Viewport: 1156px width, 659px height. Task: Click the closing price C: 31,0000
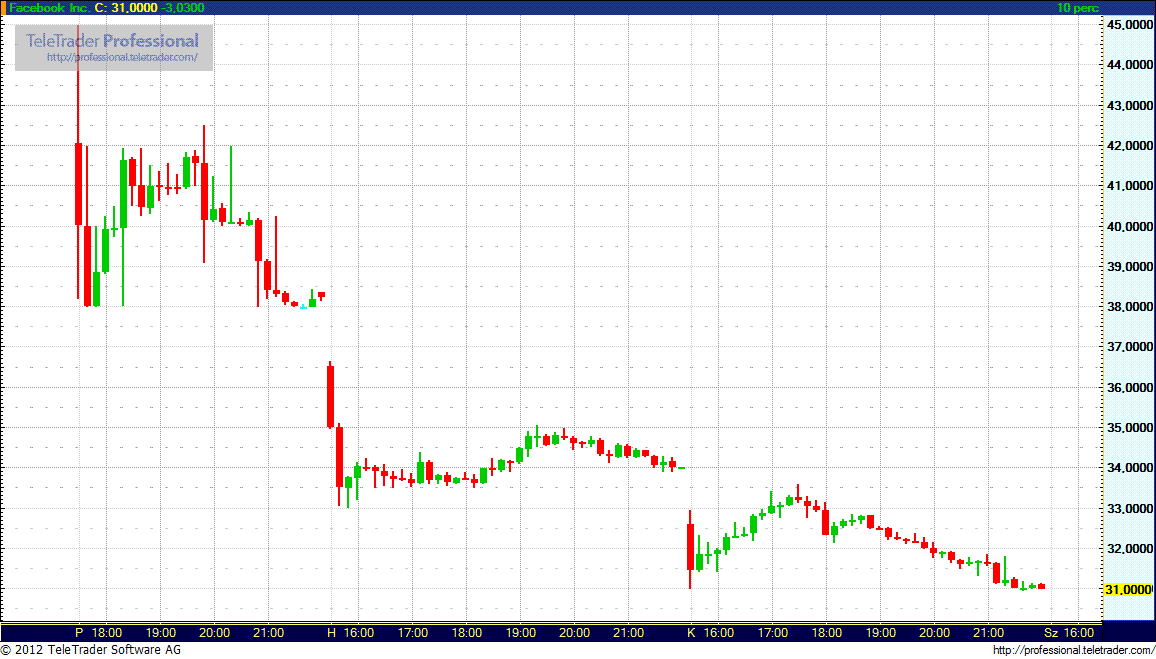tap(128, 7)
